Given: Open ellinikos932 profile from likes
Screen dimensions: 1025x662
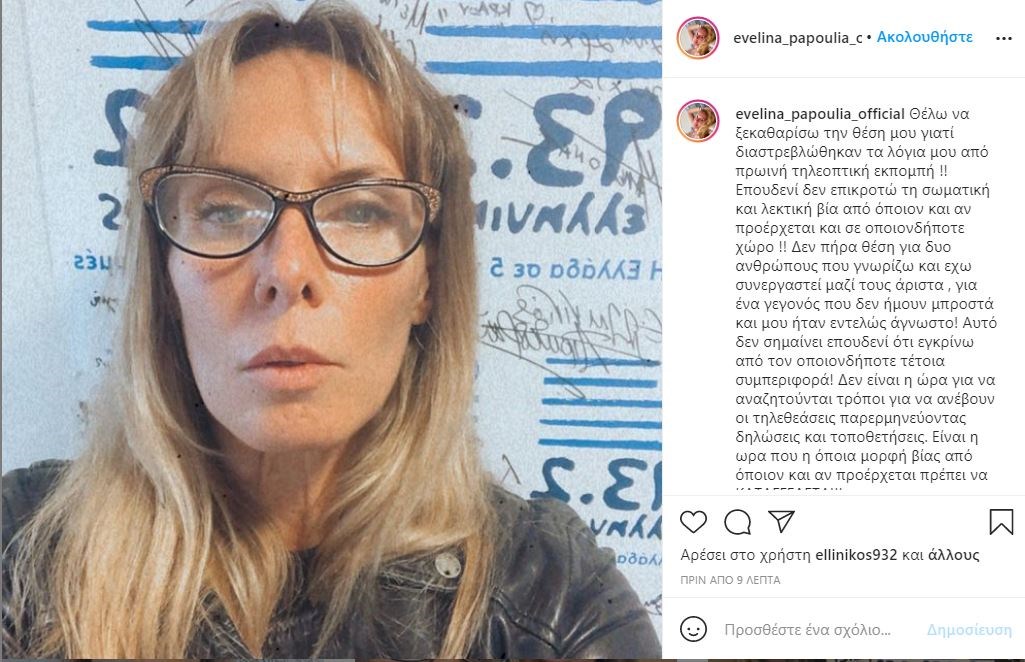Looking at the screenshot, I should point(856,555).
